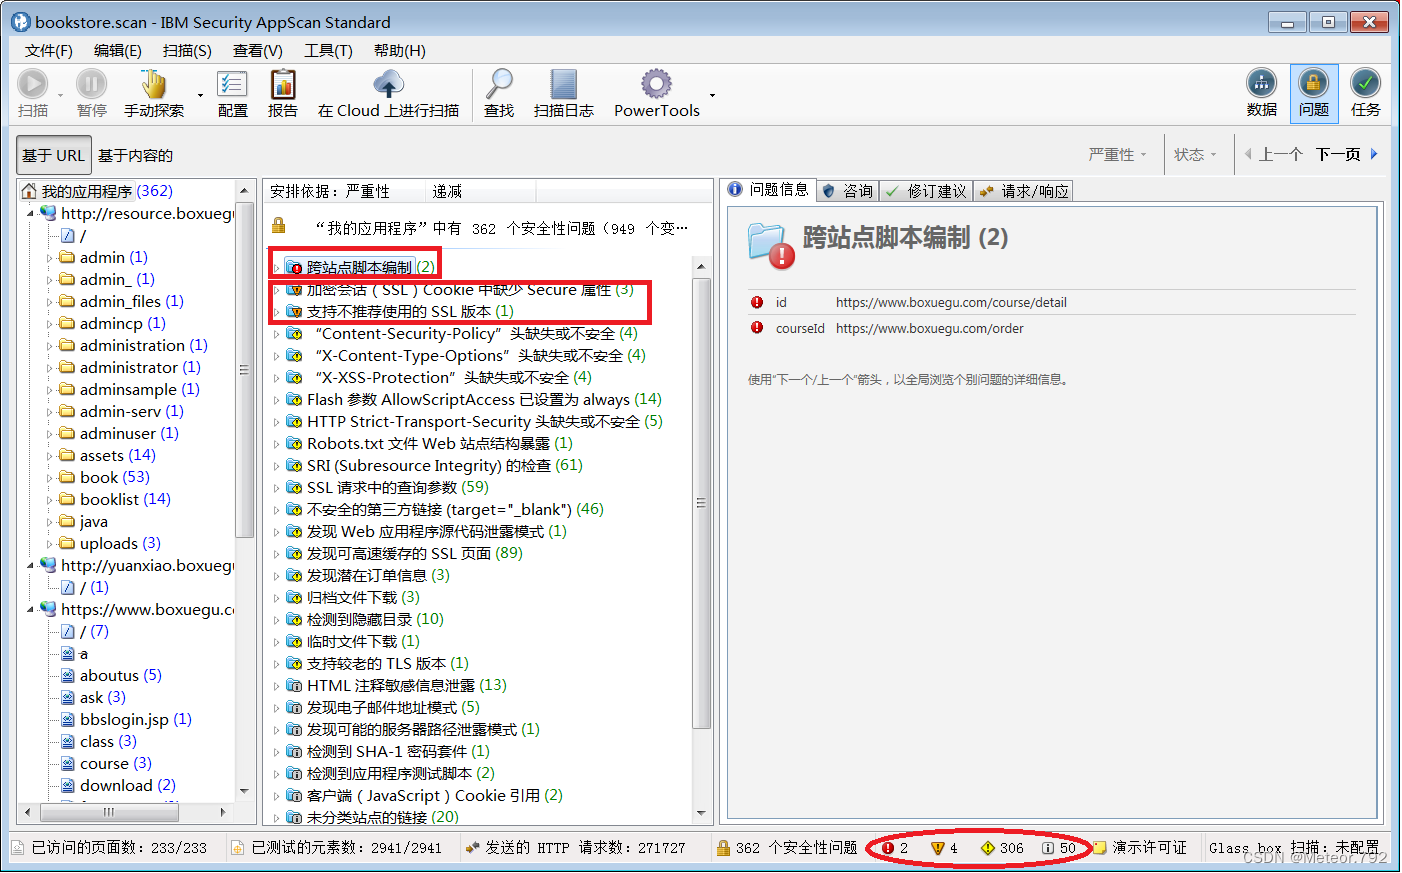Switch to 问题 issues view icon
This screenshot has width=1402, height=873.
[x=1313, y=84]
